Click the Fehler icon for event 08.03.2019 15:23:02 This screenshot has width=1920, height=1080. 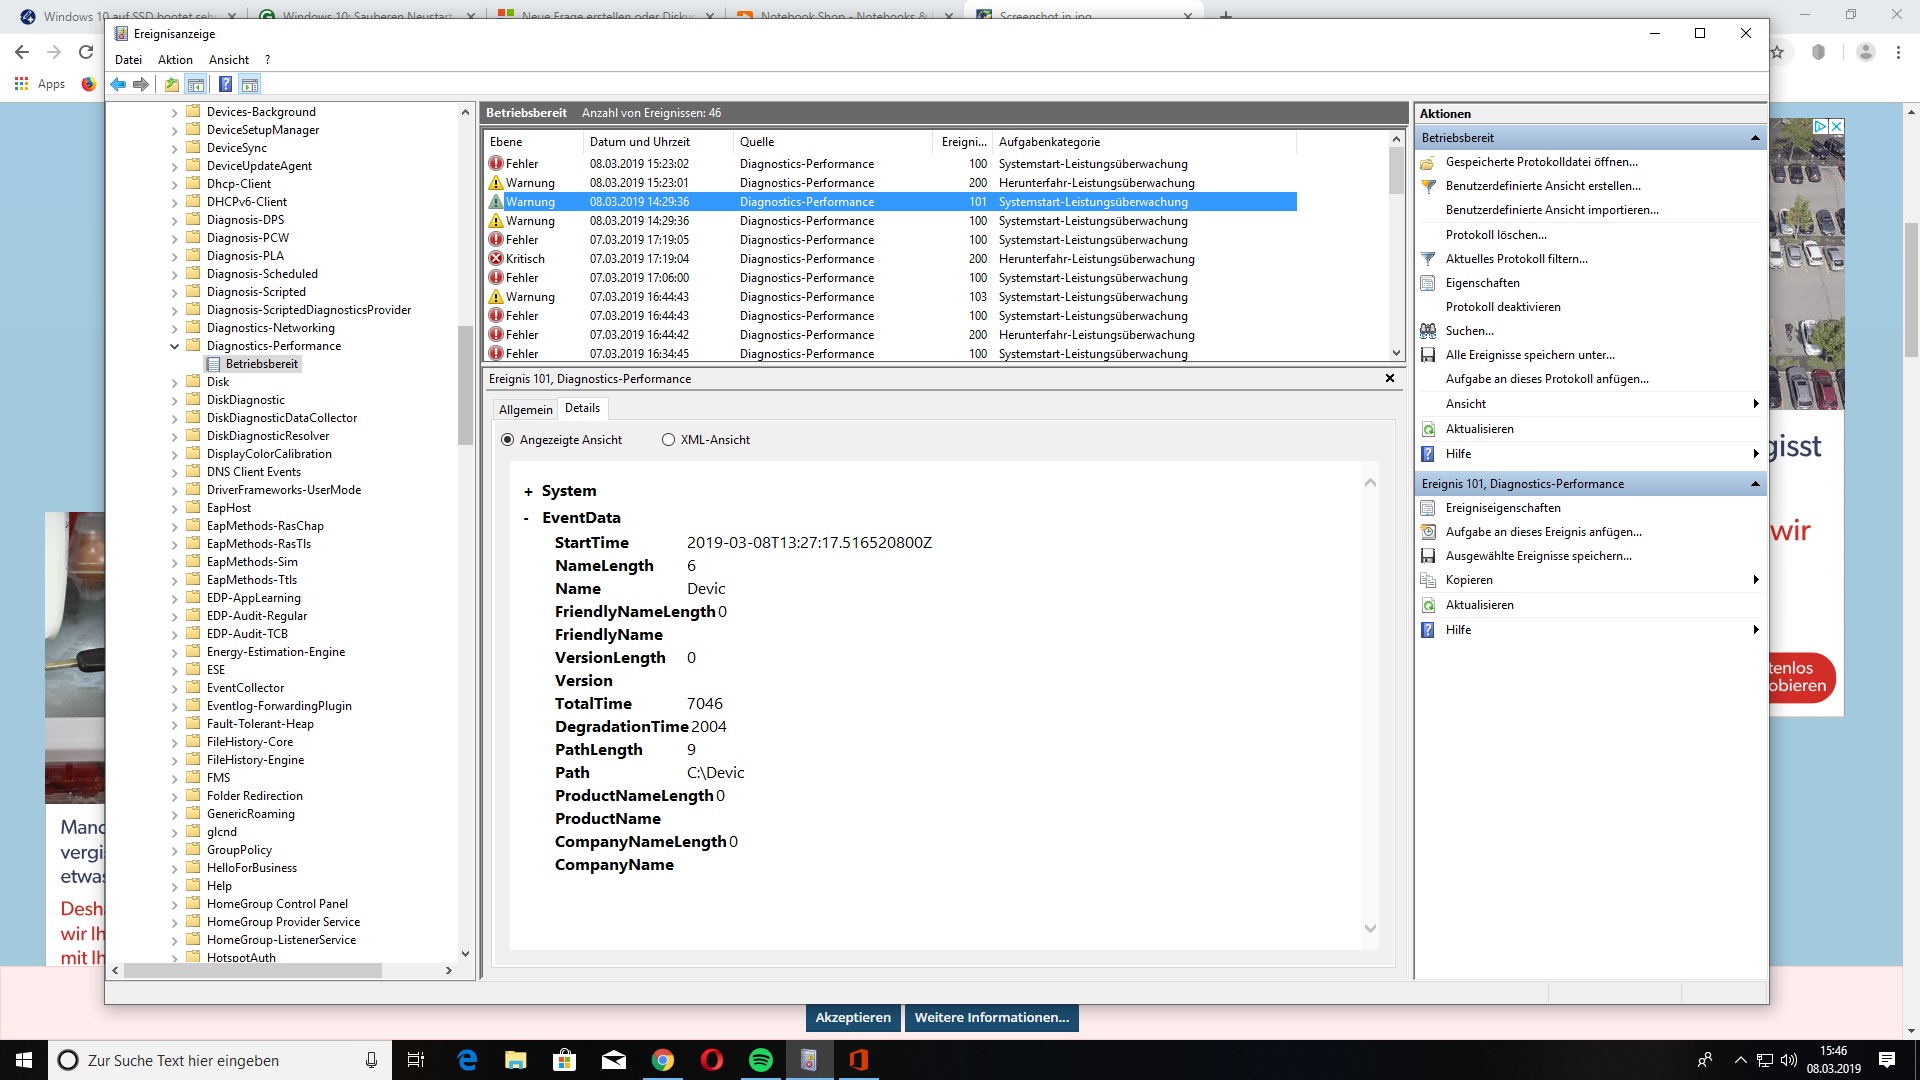(496, 164)
